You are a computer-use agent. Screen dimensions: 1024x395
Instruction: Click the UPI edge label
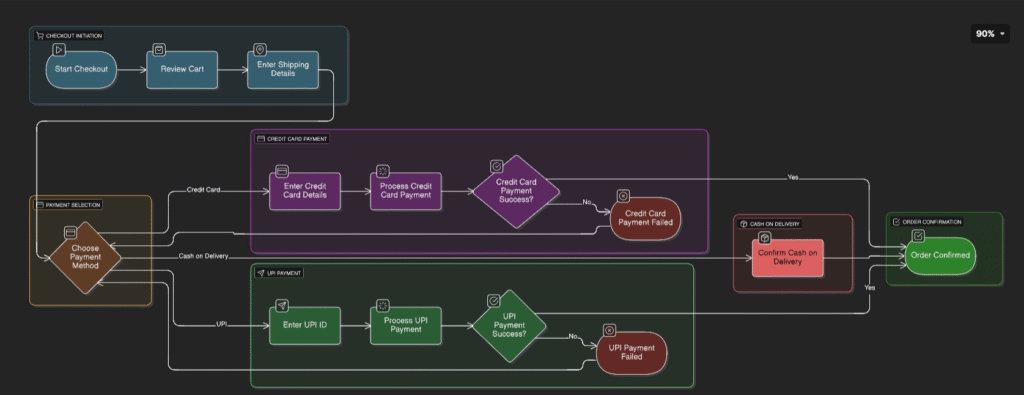click(x=221, y=324)
